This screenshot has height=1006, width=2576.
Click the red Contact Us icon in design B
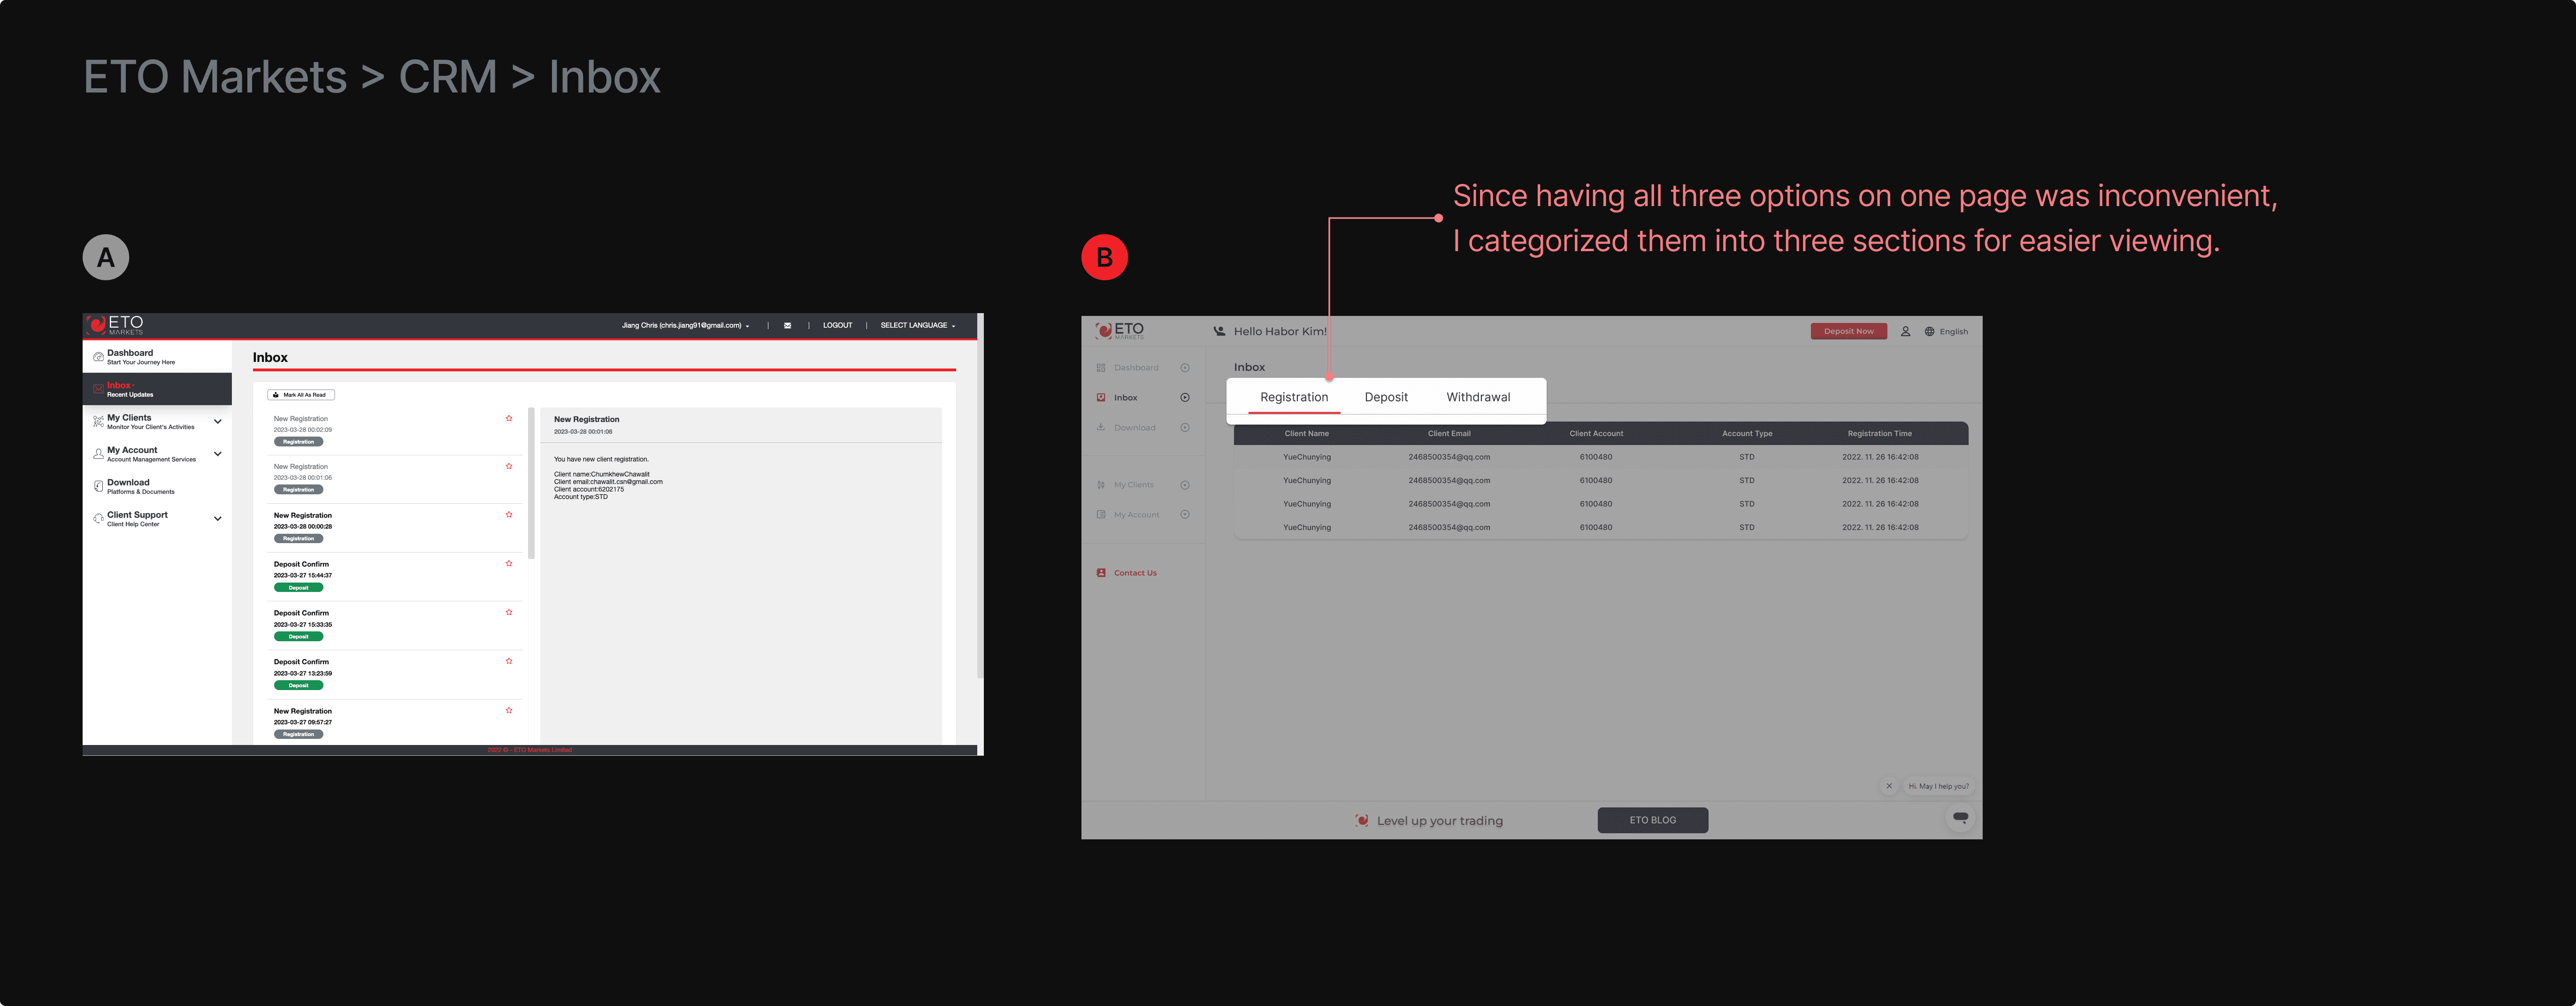point(1101,573)
